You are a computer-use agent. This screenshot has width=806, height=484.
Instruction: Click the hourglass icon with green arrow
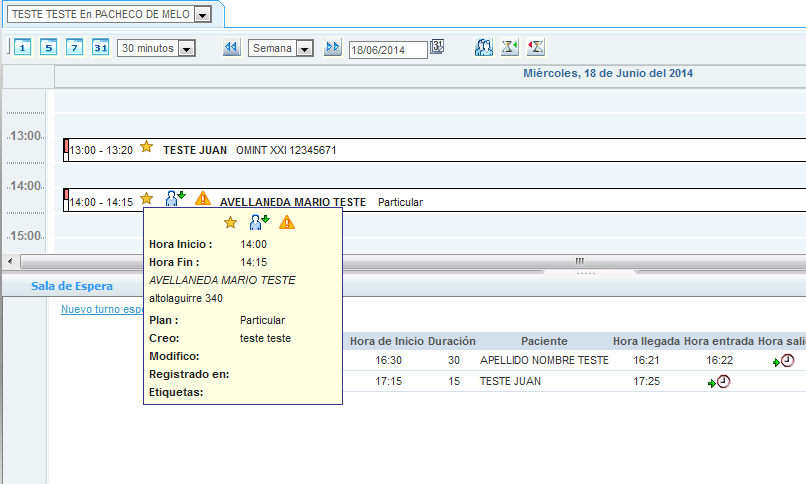510,47
